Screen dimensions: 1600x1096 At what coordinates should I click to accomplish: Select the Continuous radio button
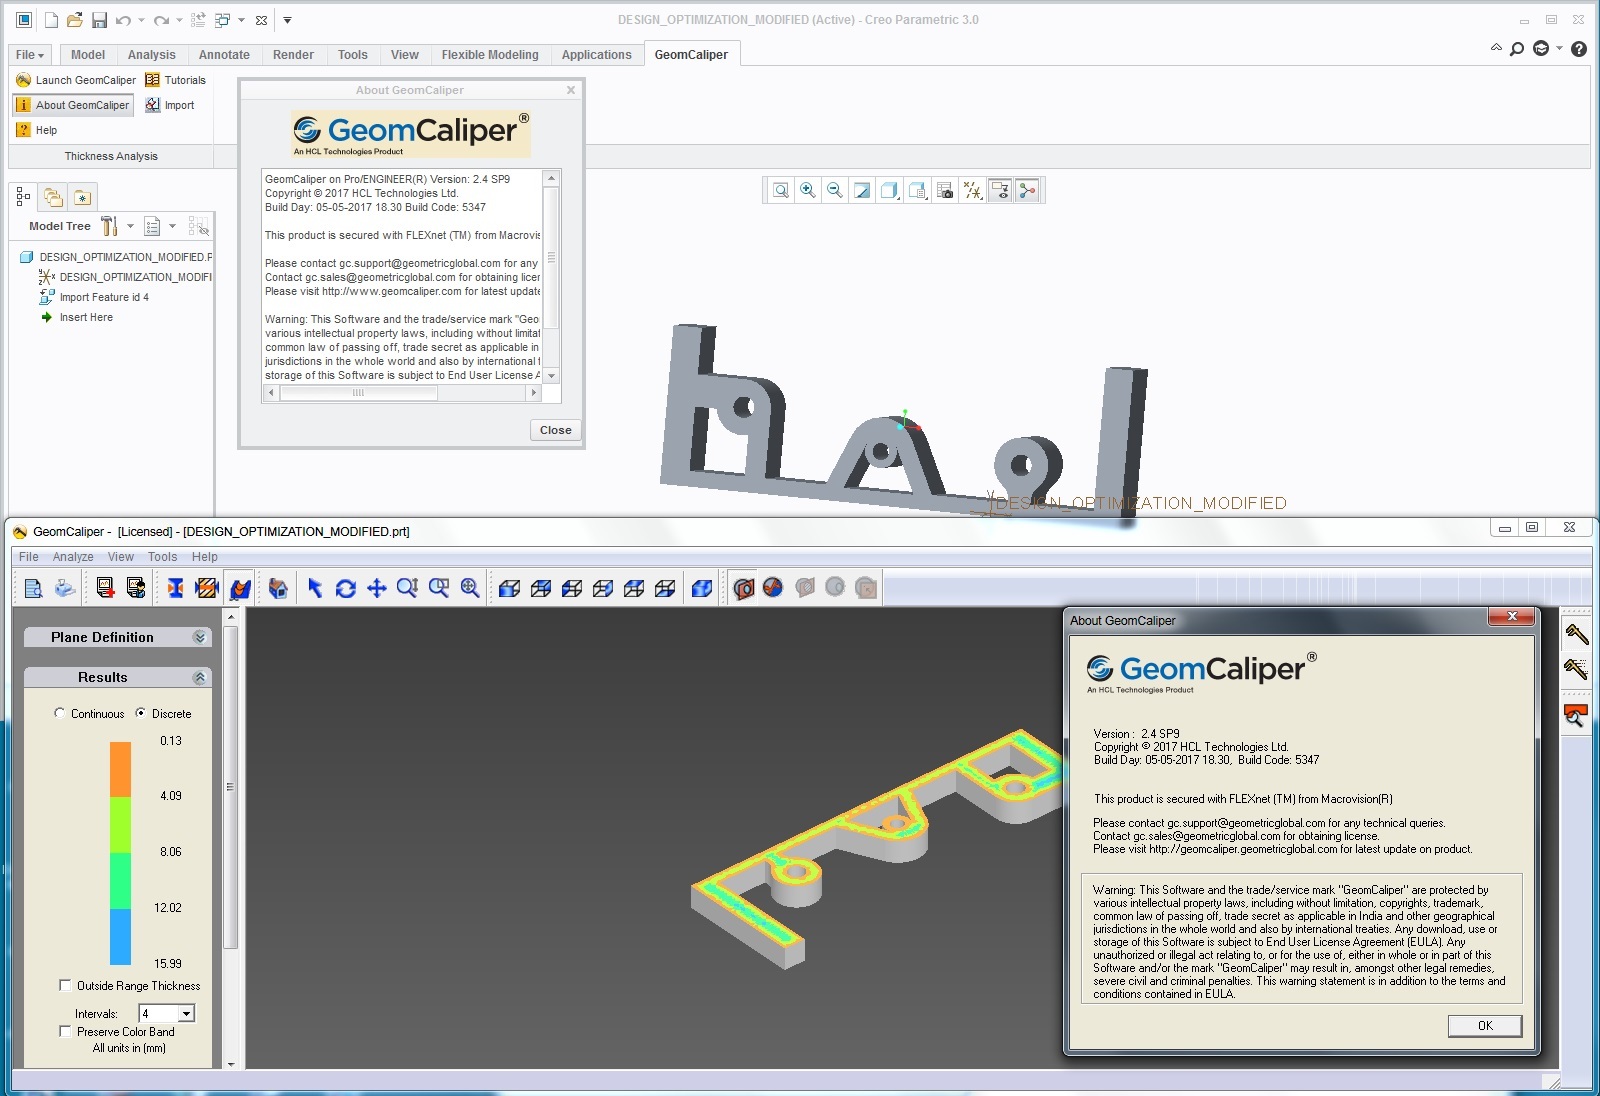[x=60, y=713]
